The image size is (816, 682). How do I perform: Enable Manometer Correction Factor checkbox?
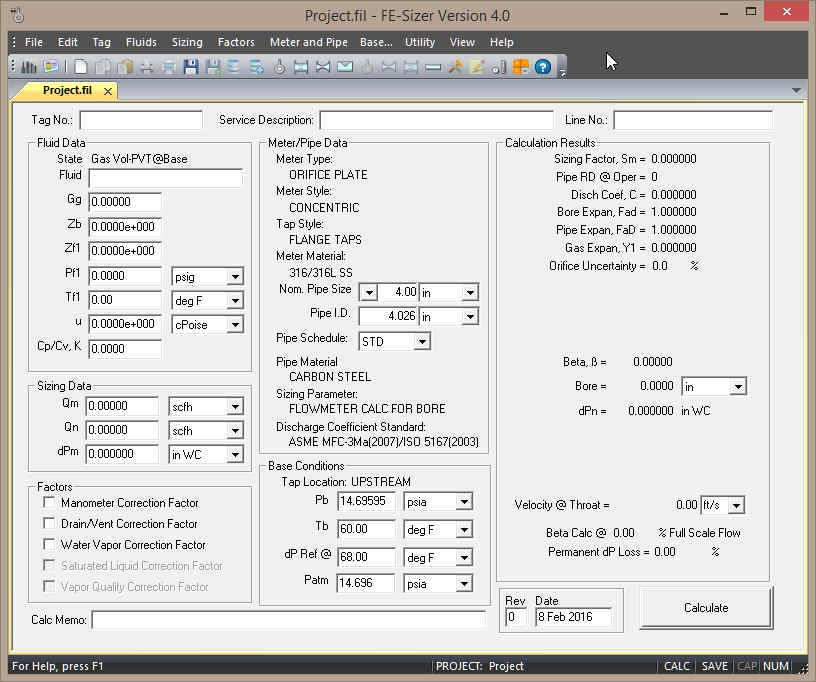(x=49, y=503)
